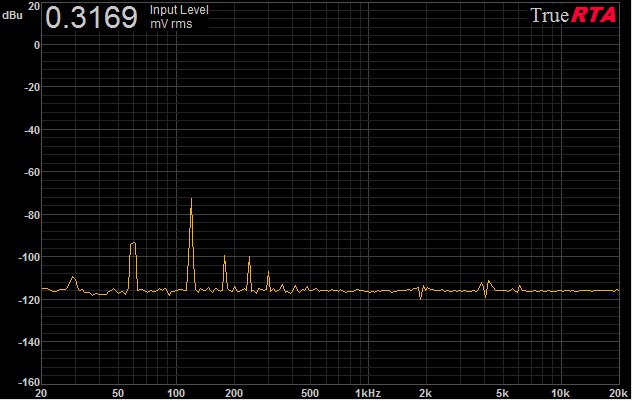The image size is (632, 401).
Task: Click the 1kHz frequency axis label
Action: [x=368, y=393]
